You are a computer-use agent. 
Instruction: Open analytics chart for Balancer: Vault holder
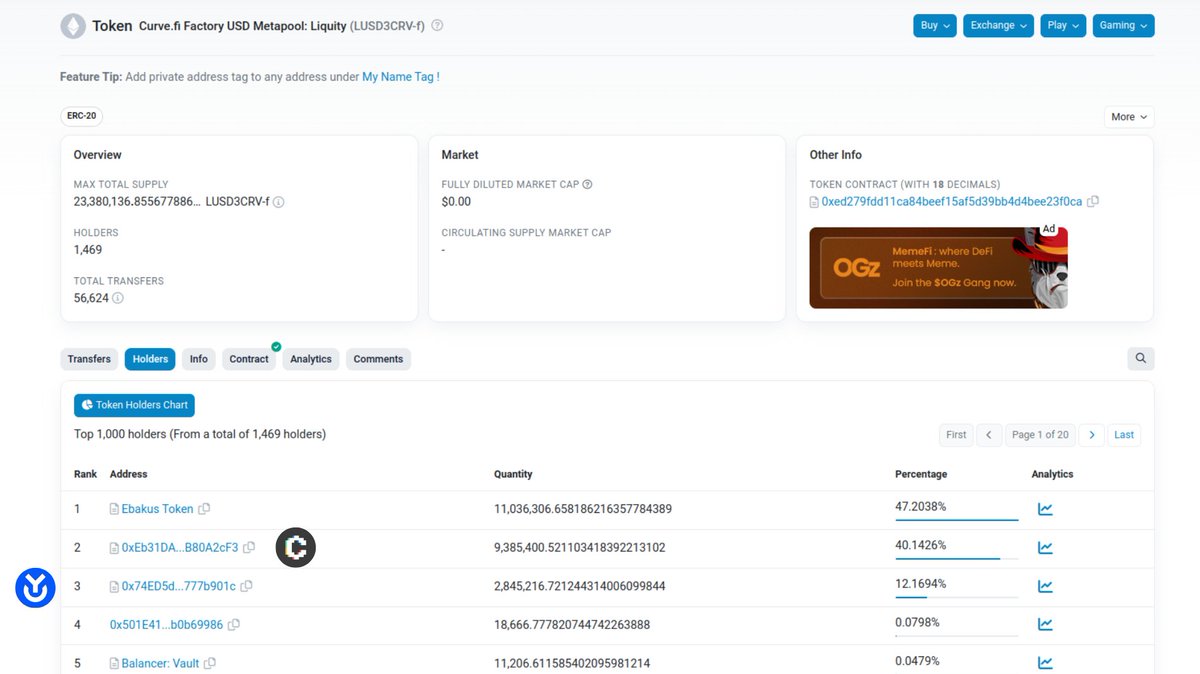tap(1045, 663)
